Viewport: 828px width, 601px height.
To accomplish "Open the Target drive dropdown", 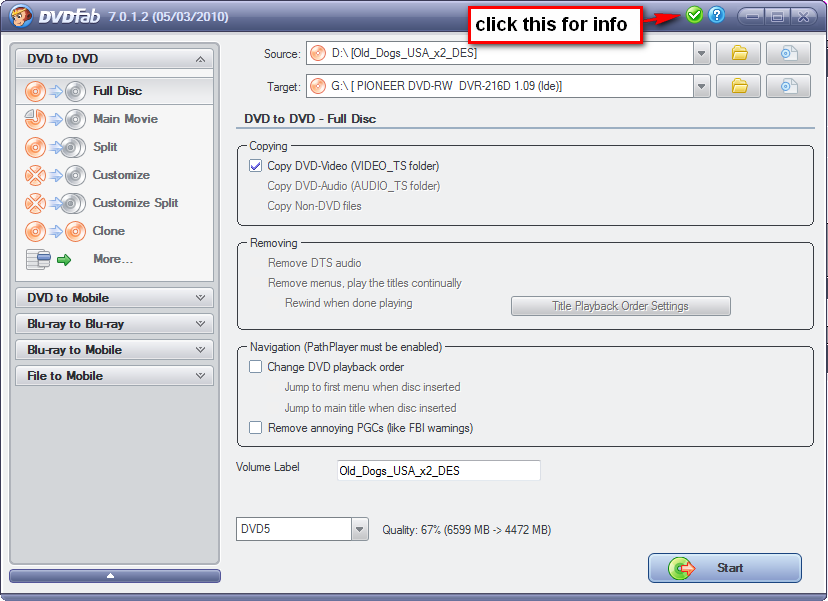I will tap(701, 86).
